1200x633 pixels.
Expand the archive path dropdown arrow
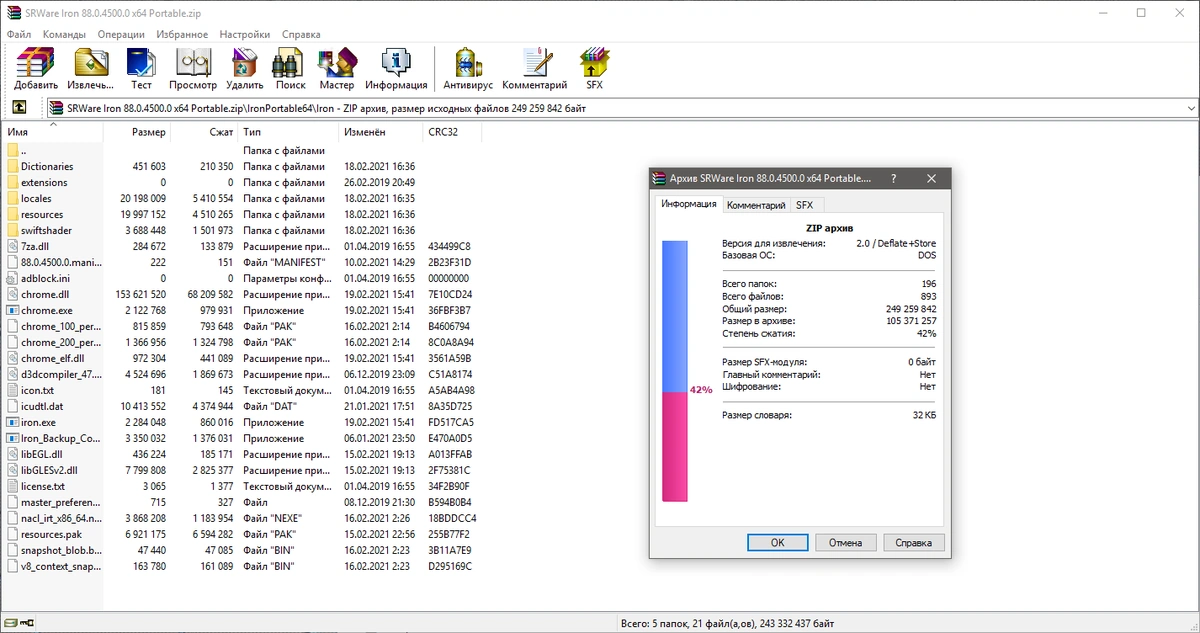(1190, 108)
